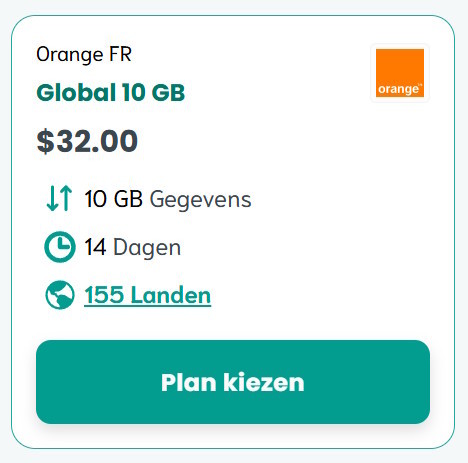Click the word Landen in the link

[171, 295]
